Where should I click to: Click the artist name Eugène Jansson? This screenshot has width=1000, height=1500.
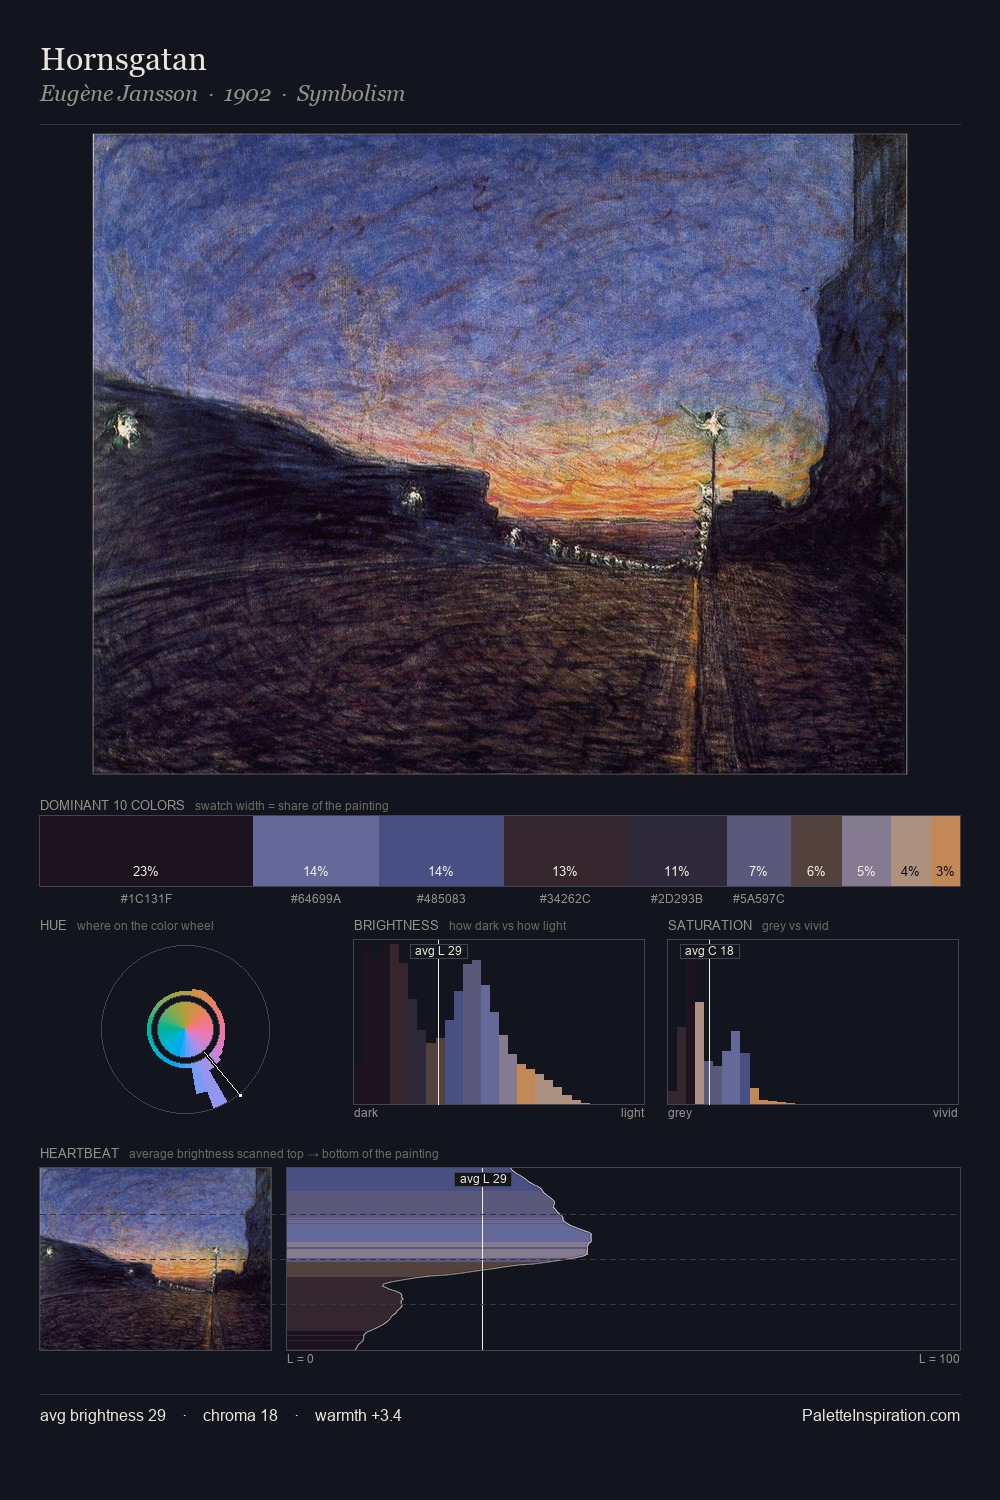click(x=119, y=94)
